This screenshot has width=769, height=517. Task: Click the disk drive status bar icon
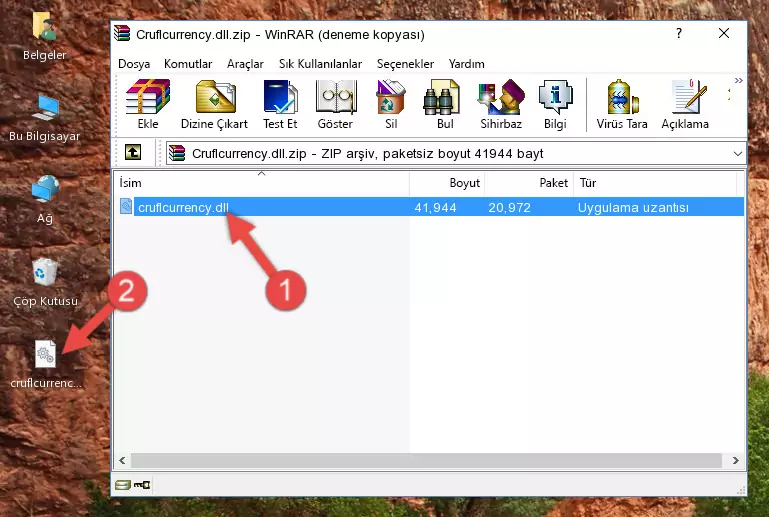coord(123,485)
